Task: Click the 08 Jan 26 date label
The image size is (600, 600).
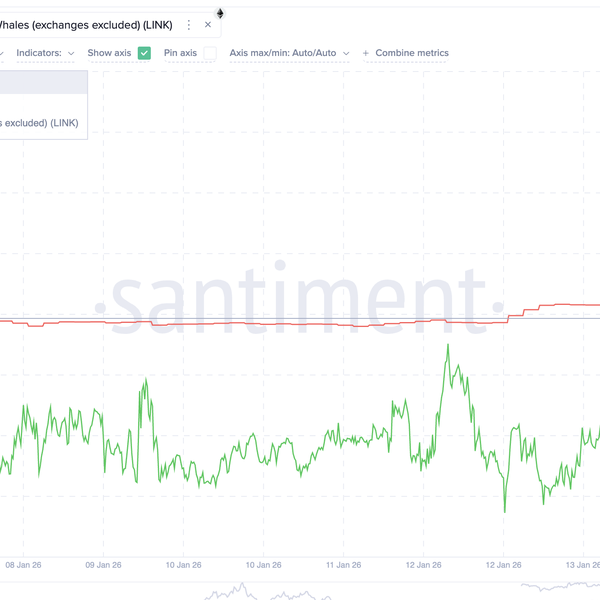Action: (x=23, y=565)
